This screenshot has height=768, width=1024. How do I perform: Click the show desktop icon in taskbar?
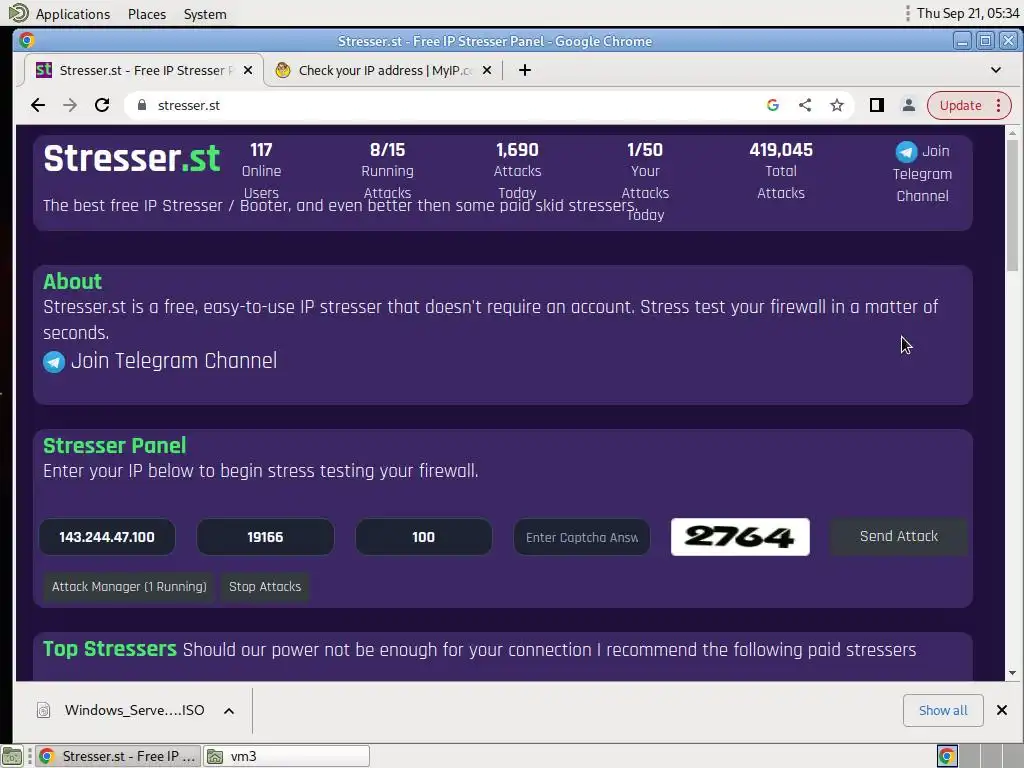12,756
